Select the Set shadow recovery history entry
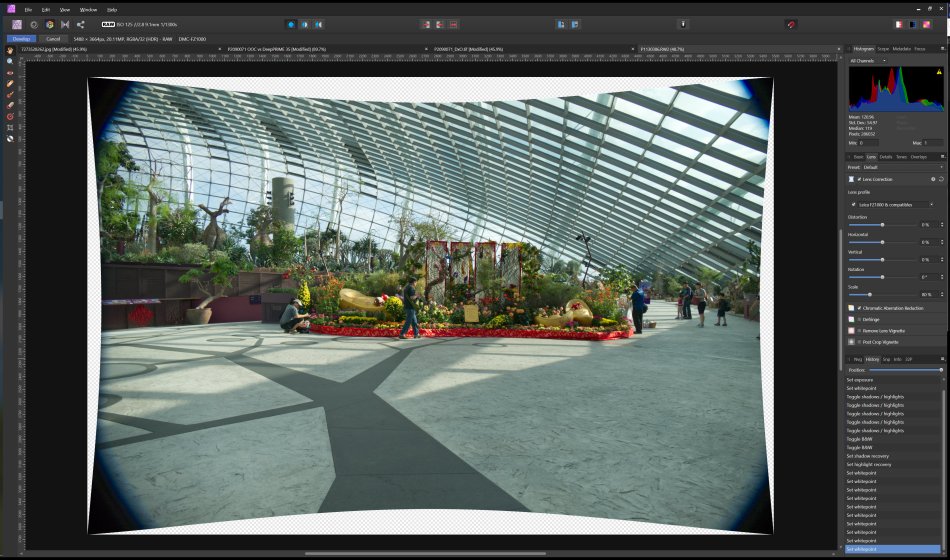The width and height of the screenshot is (950, 560). coord(893,456)
